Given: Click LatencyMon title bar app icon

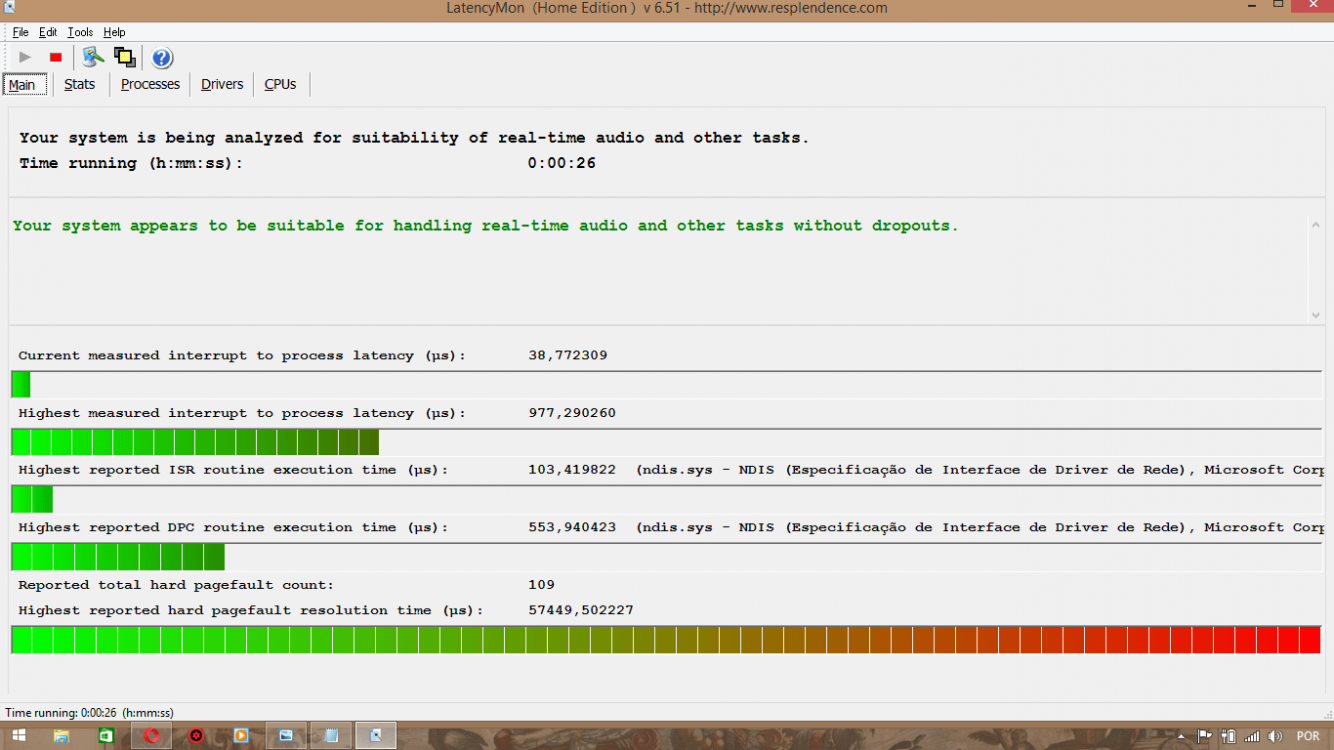Looking at the screenshot, I should [x=10, y=8].
